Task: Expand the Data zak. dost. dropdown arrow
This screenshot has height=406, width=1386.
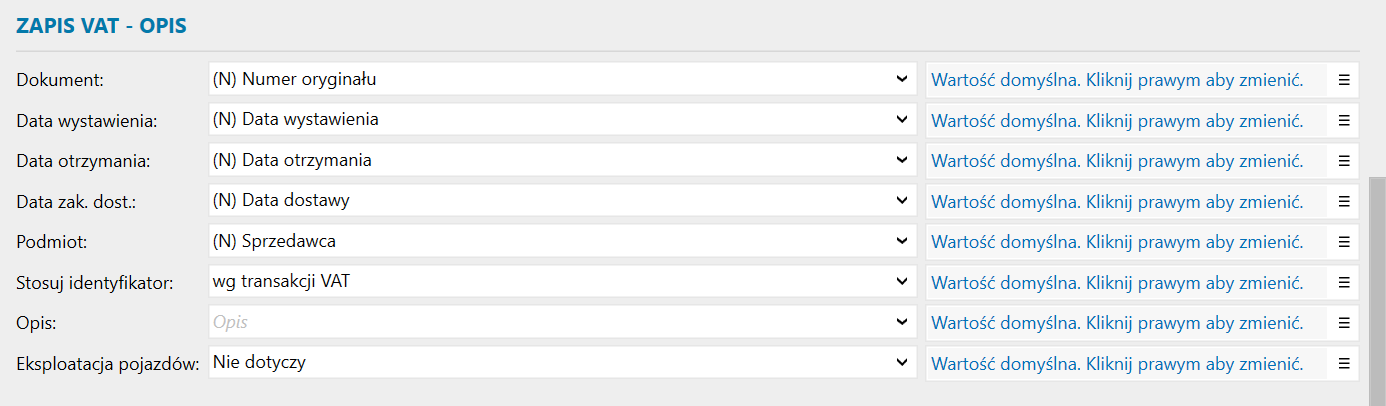Action: tap(901, 201)
